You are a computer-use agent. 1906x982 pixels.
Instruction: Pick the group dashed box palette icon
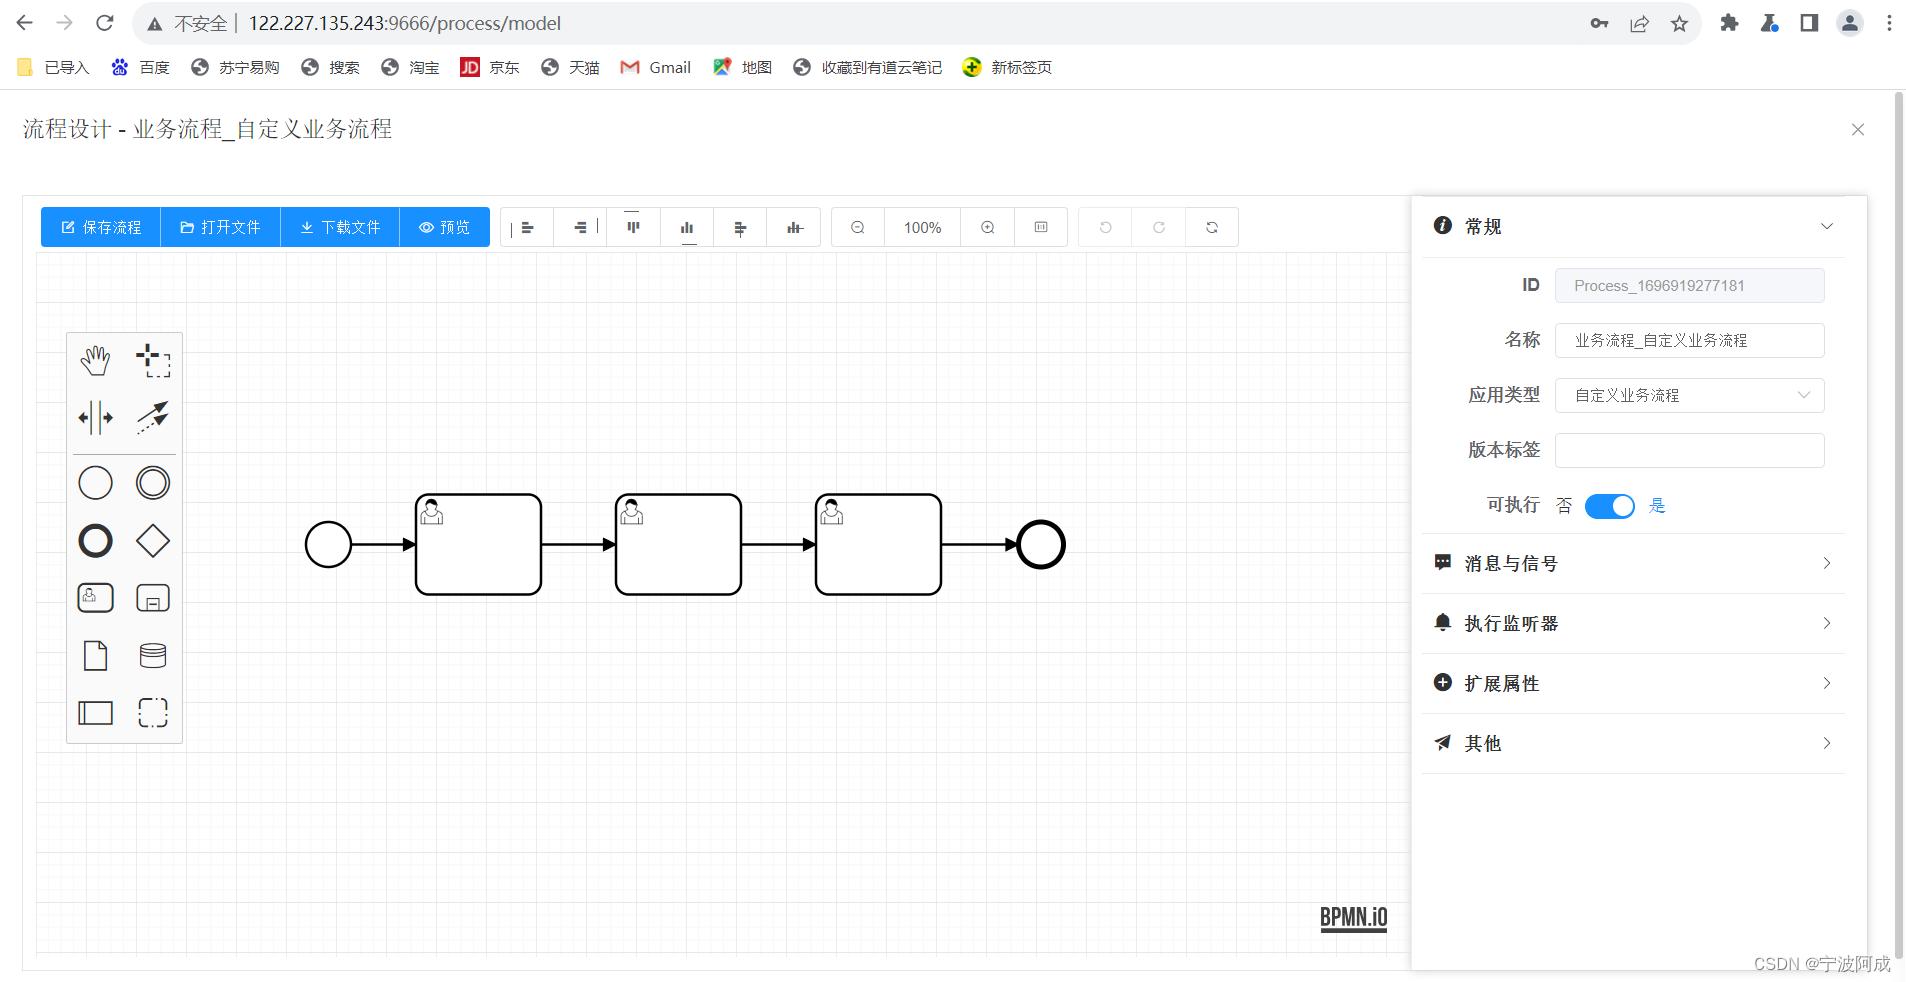153,713
